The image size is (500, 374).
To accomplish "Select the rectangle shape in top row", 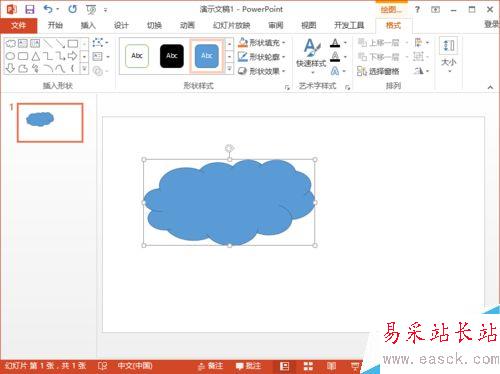I will pyautogui.click(x=73, y=43).
